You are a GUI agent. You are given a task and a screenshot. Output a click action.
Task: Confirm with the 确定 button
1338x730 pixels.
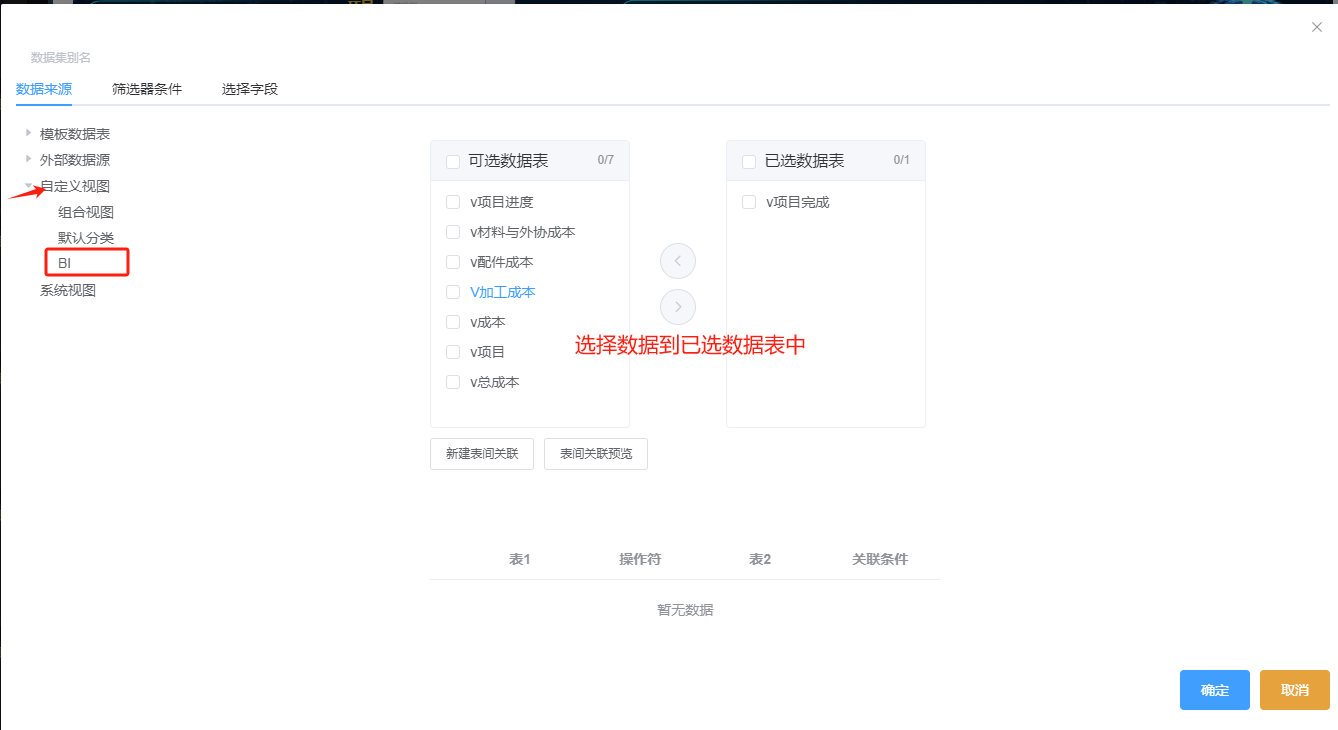[1214, 690]
